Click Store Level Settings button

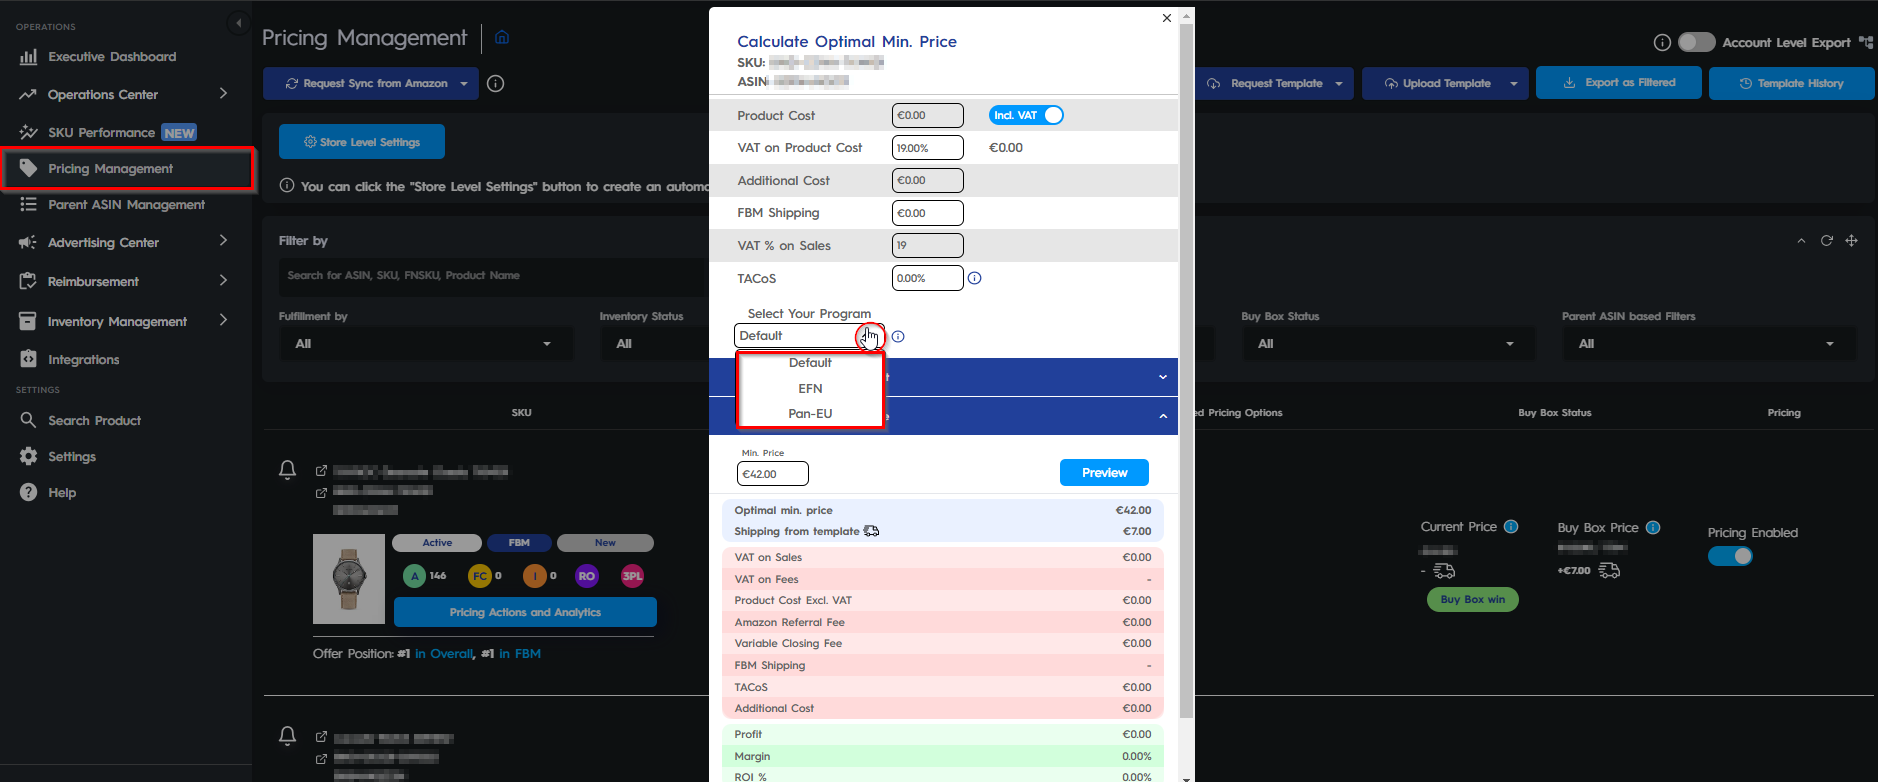[361, 142]
